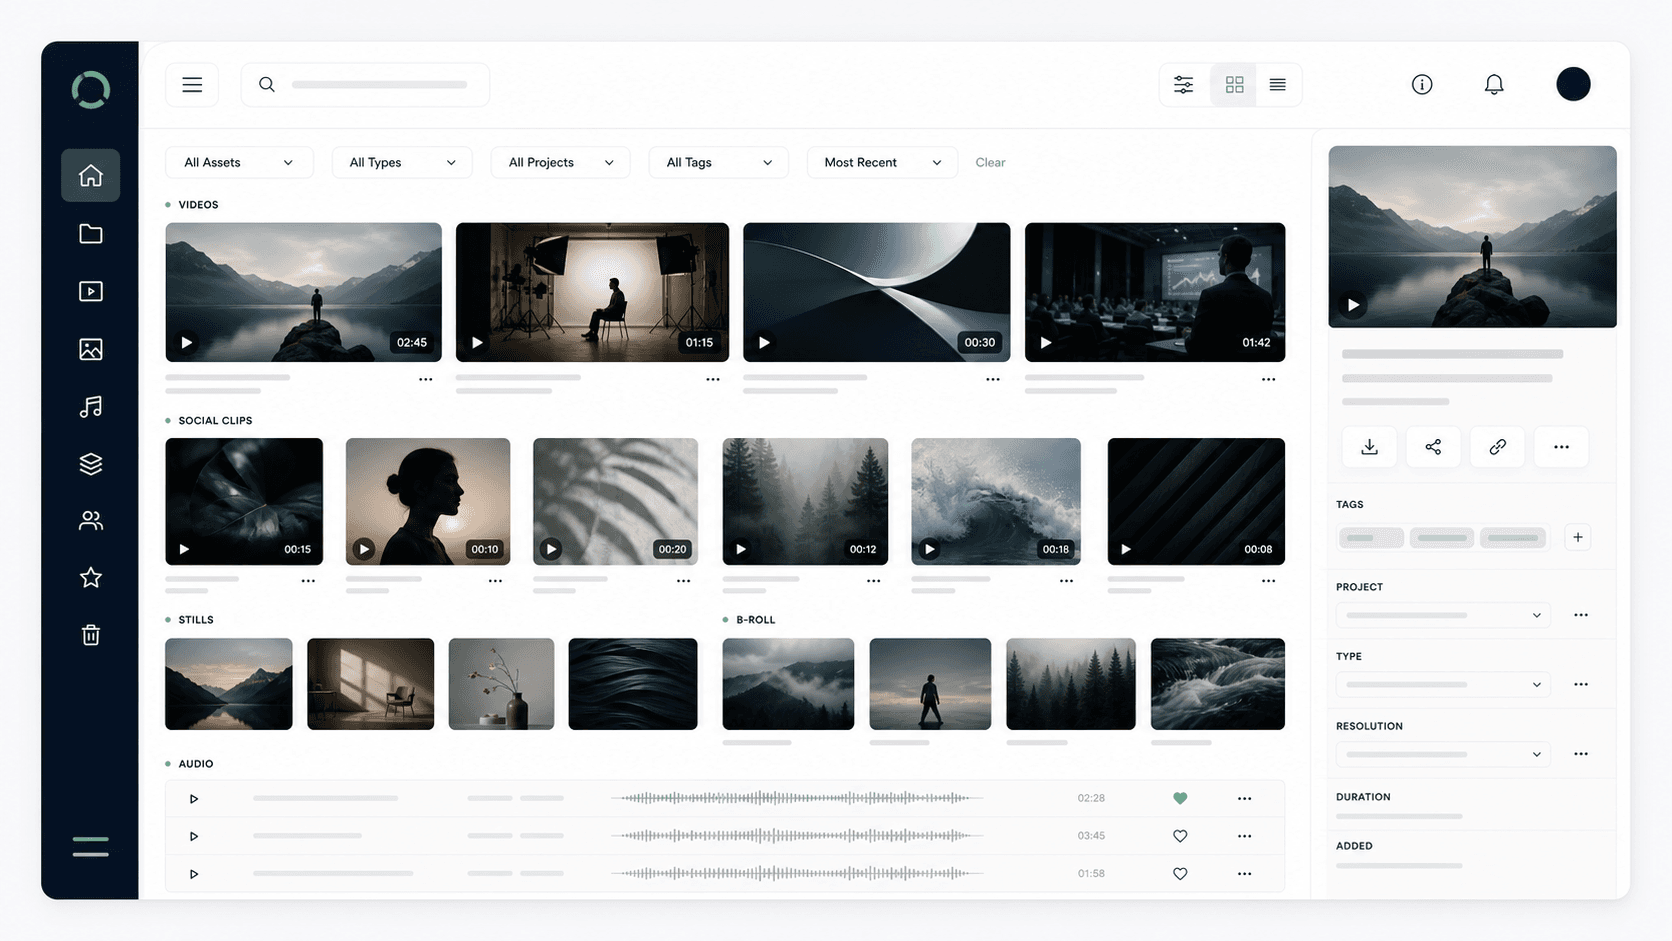Click the Clear filters link
Image resolution: width=1672 pixels, height=941 pixels.
point(990,162)
